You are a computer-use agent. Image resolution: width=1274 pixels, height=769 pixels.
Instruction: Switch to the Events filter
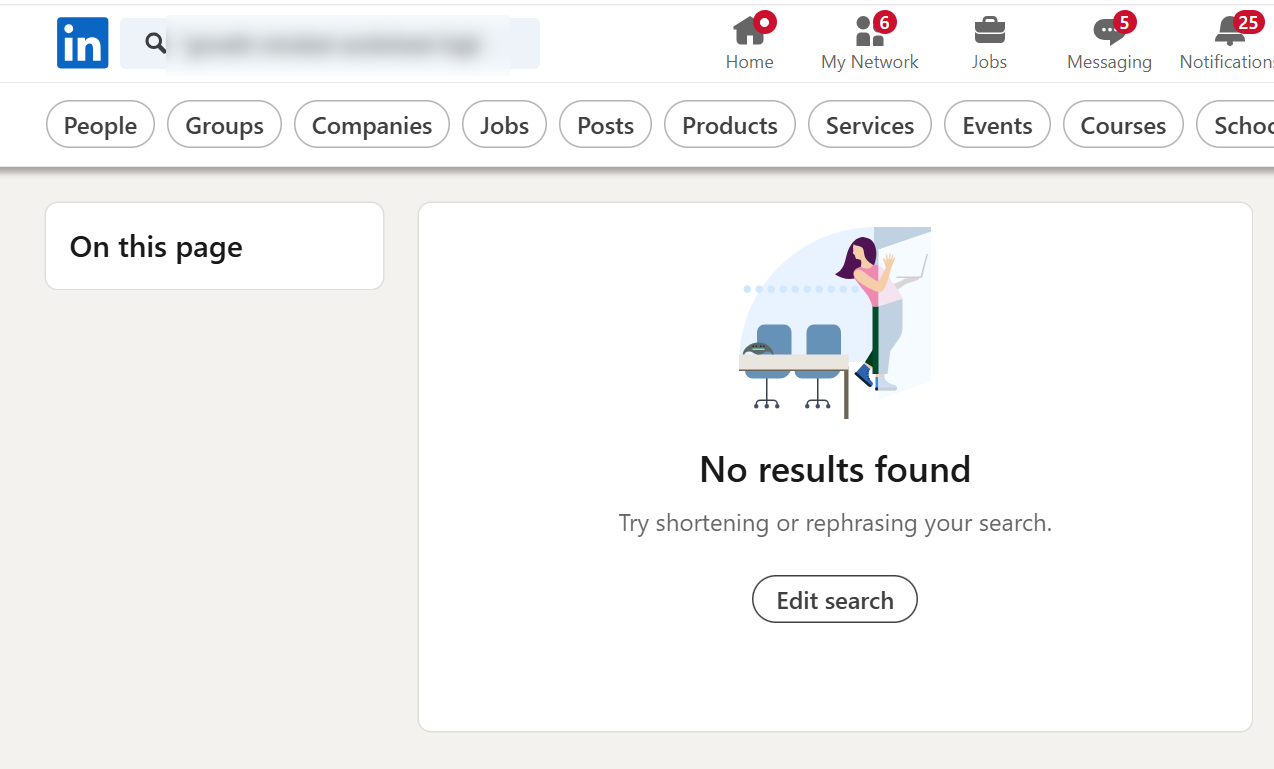pyautogui.click(x=997, y=125)
